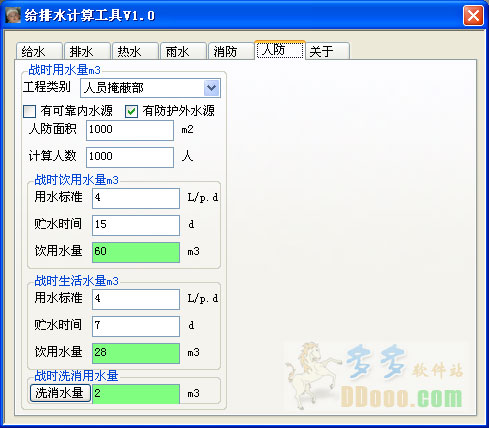Screen dimensions: 489x428
Task: Click the 工程类别 label
Action: coord(47,87)
